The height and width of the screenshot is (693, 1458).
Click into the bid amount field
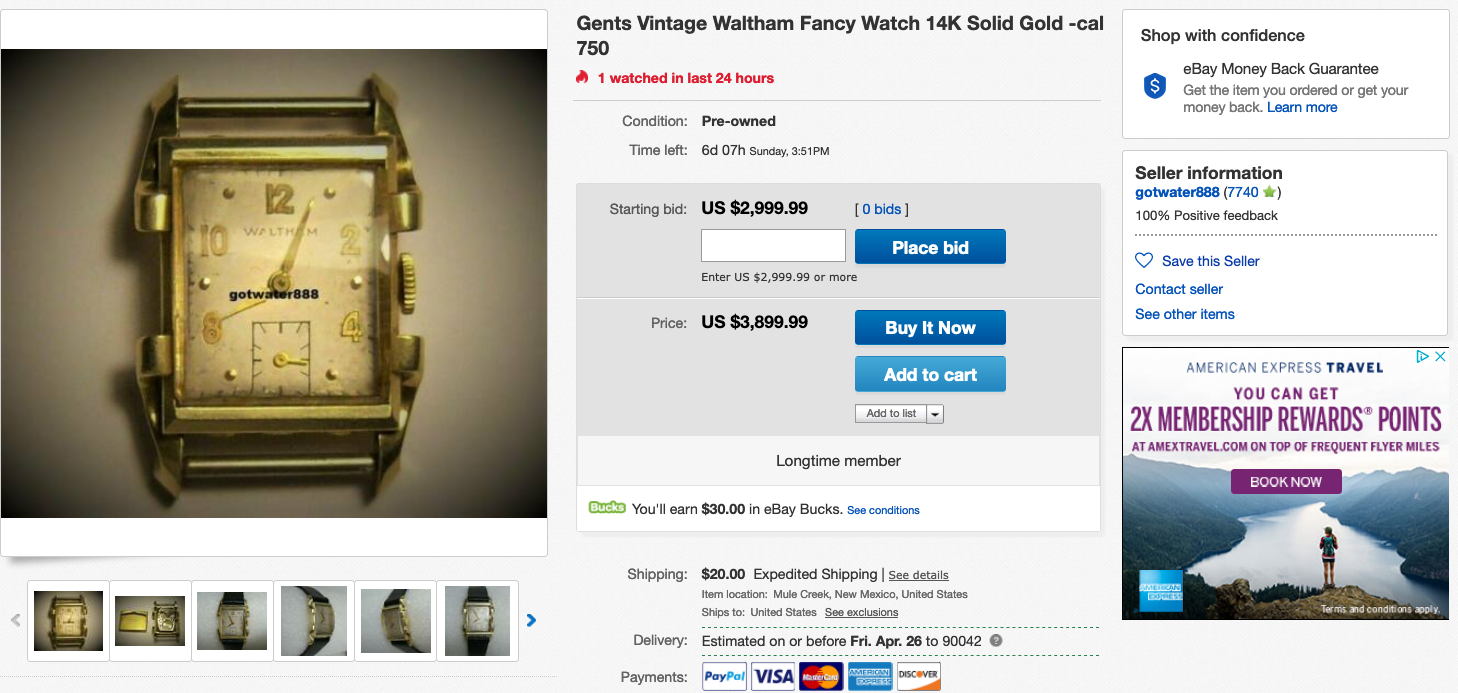coord(773,246)
